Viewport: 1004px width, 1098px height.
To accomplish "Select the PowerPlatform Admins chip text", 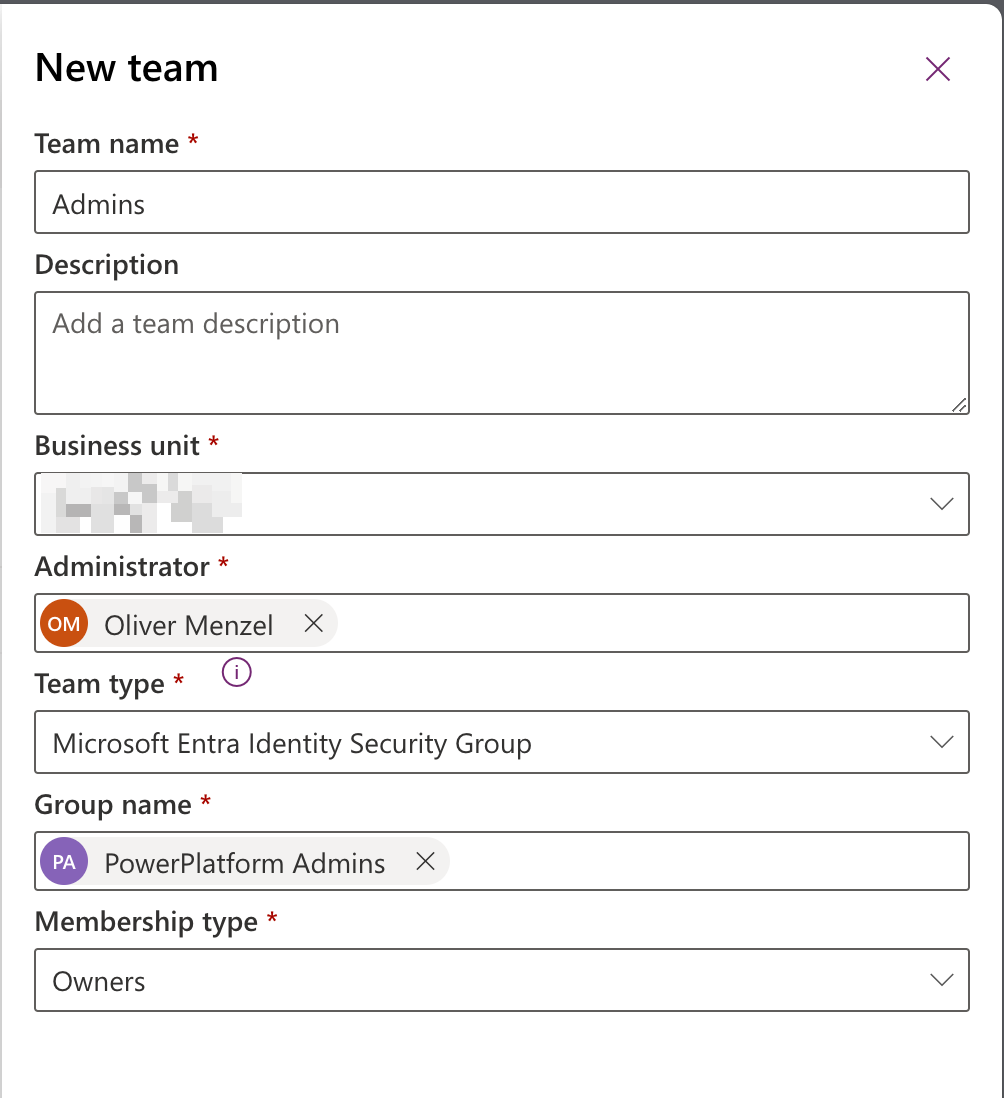I will coord(245,864).
